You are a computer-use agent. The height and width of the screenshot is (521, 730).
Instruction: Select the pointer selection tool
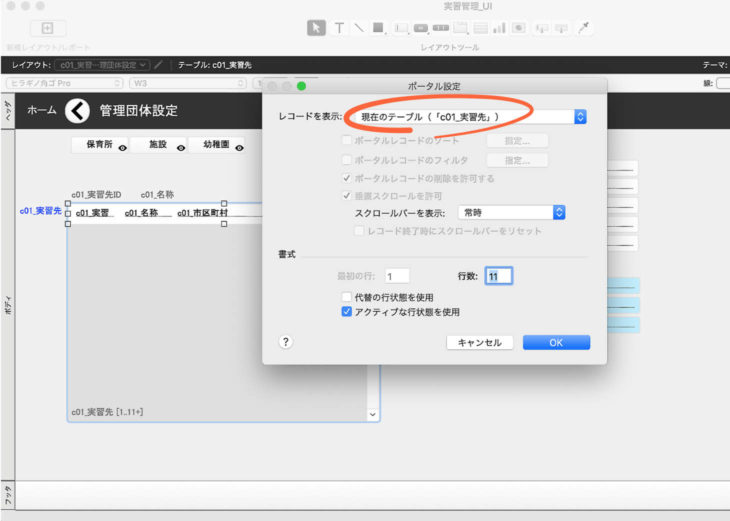[316, 28]
